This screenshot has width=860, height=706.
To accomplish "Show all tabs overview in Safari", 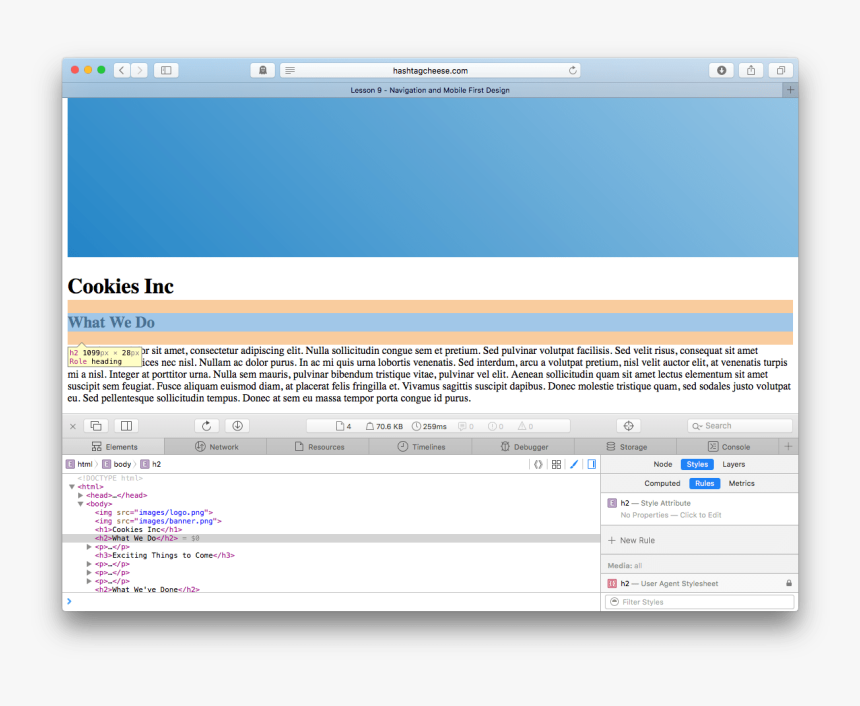I will 780,70.
